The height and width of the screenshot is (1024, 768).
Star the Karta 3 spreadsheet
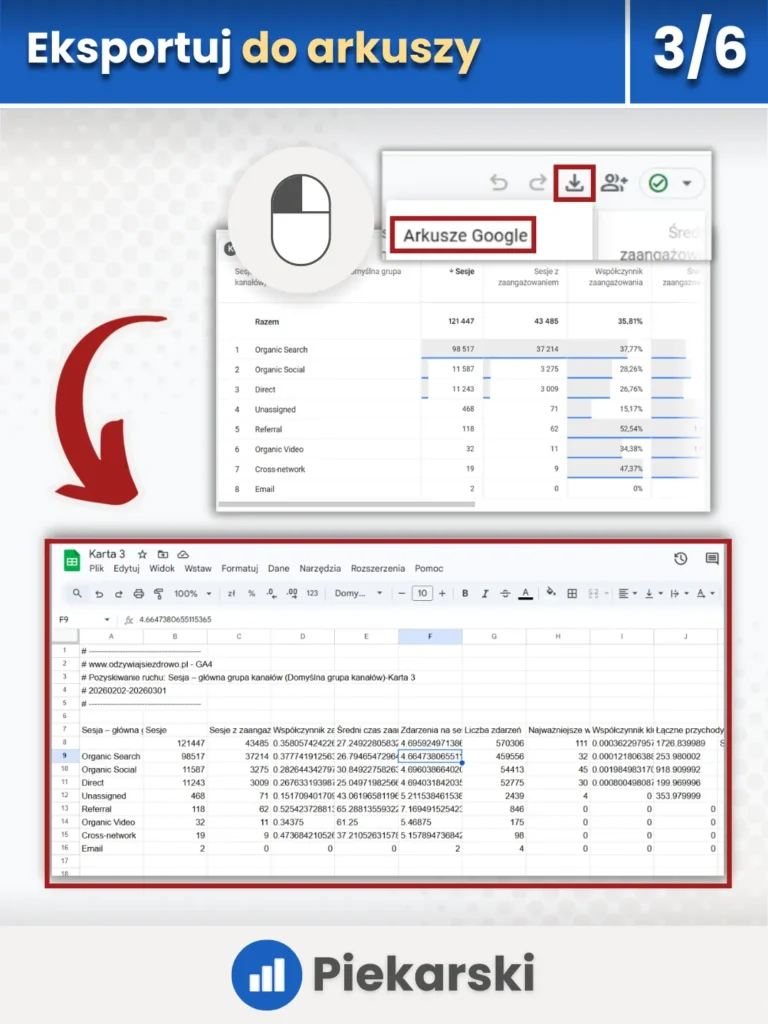(x=142, y=554)
